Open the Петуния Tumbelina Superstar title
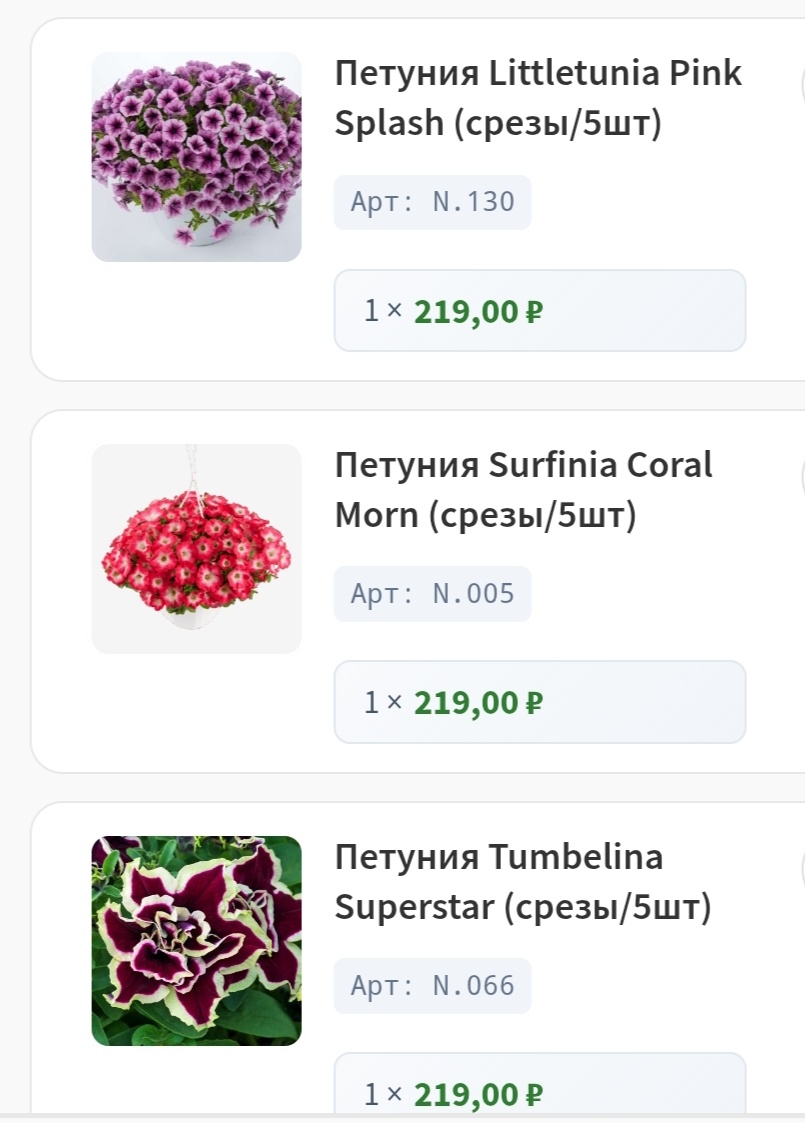 point(522,882)
